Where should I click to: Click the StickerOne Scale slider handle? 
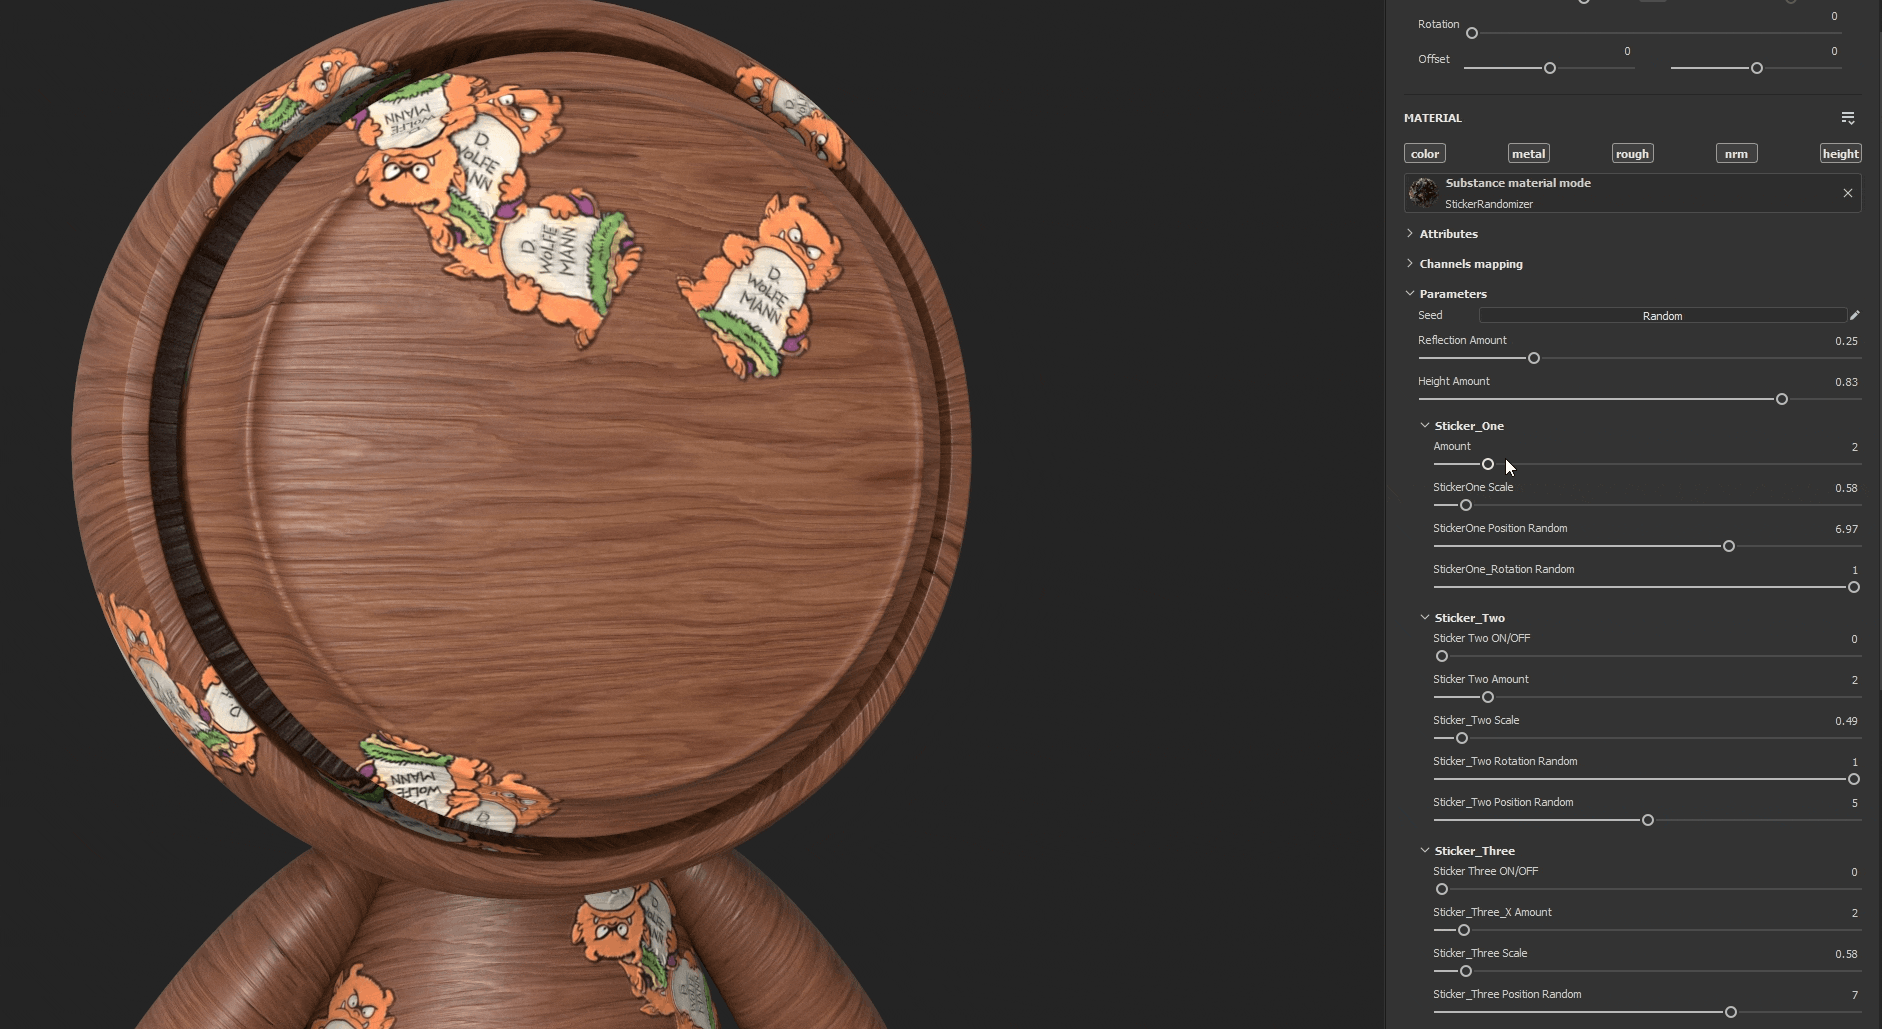click(x=1466, y=505)
